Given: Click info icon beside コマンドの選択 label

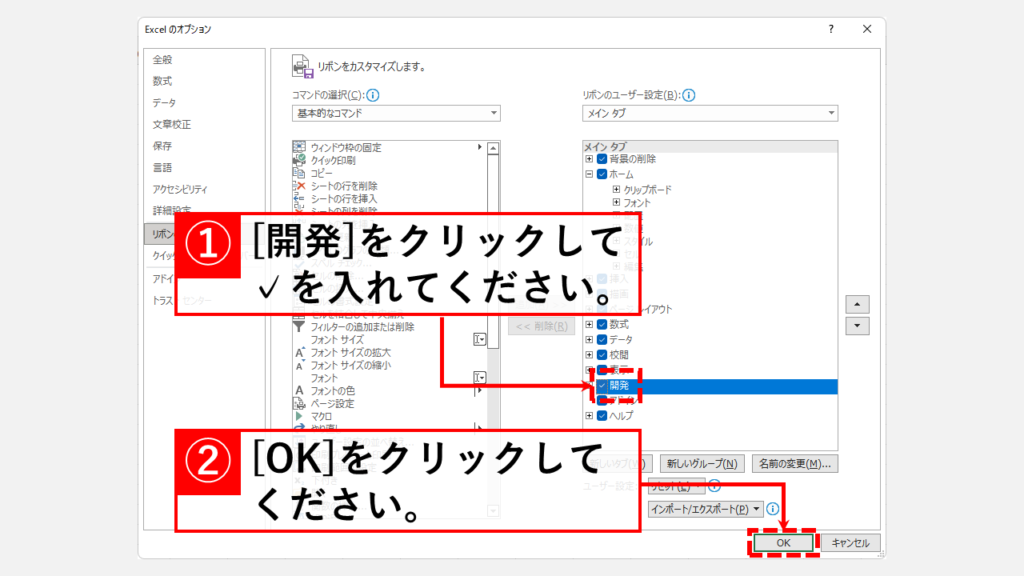Looking at the screenshot, I should pyautogui.click(x=373, y=96).
